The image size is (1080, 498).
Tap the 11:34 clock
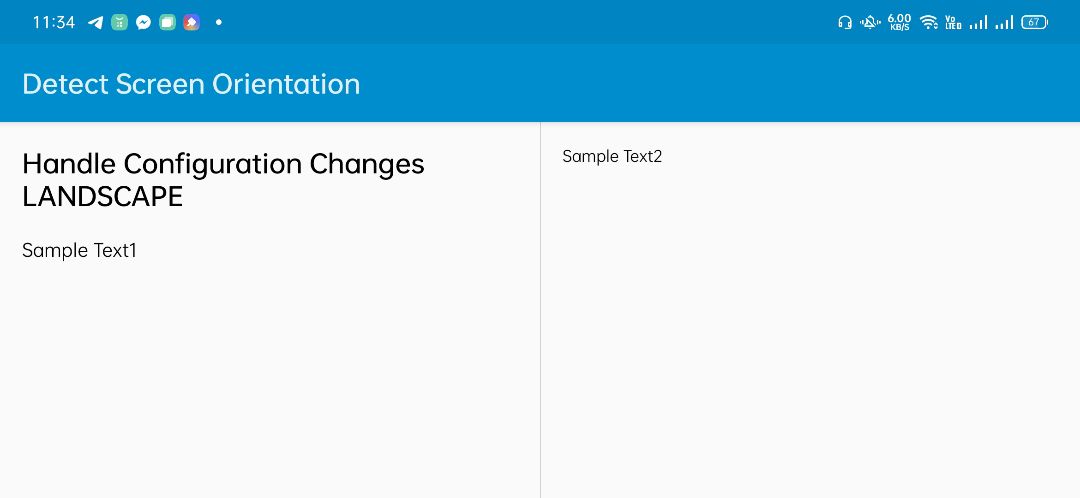coord(54,22)
